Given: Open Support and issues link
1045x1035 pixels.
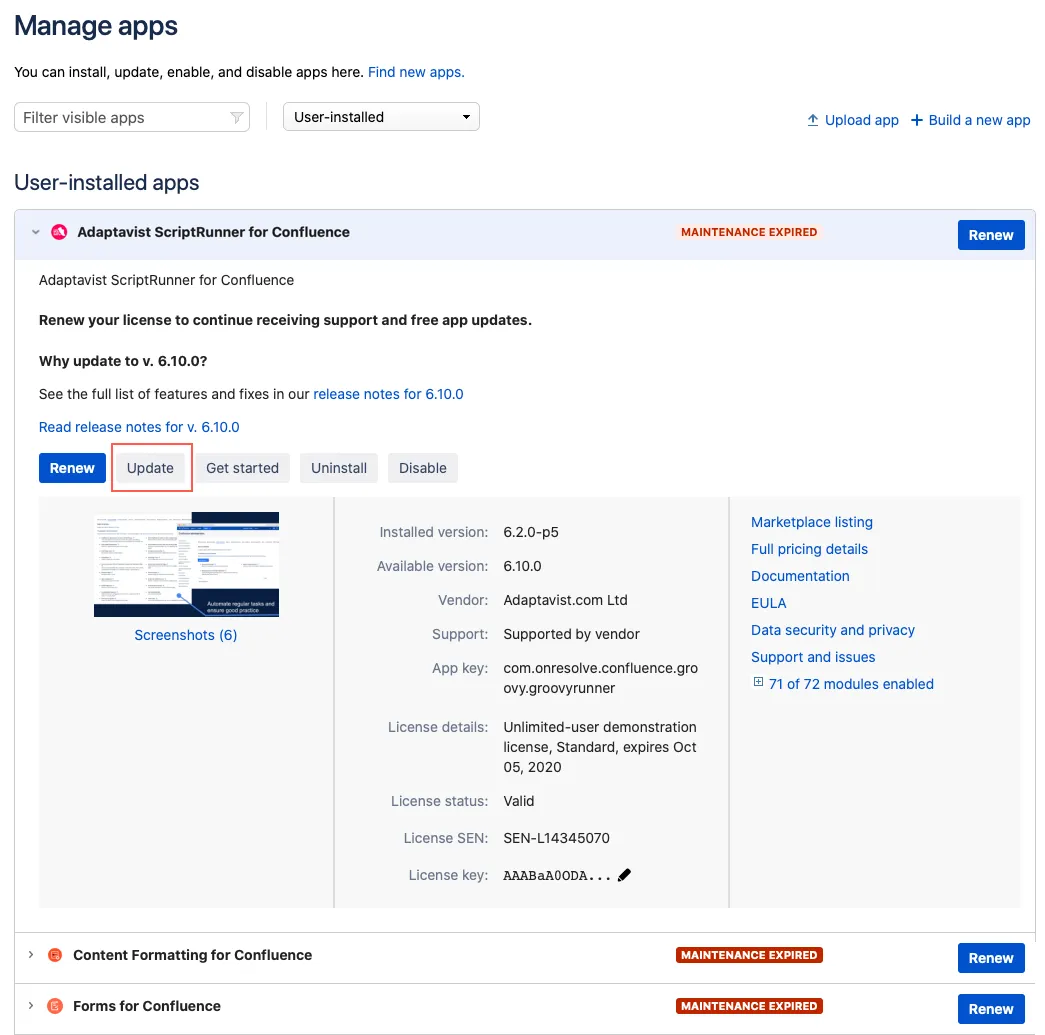Looking at the screenshot, I should [x=813, y=657].
